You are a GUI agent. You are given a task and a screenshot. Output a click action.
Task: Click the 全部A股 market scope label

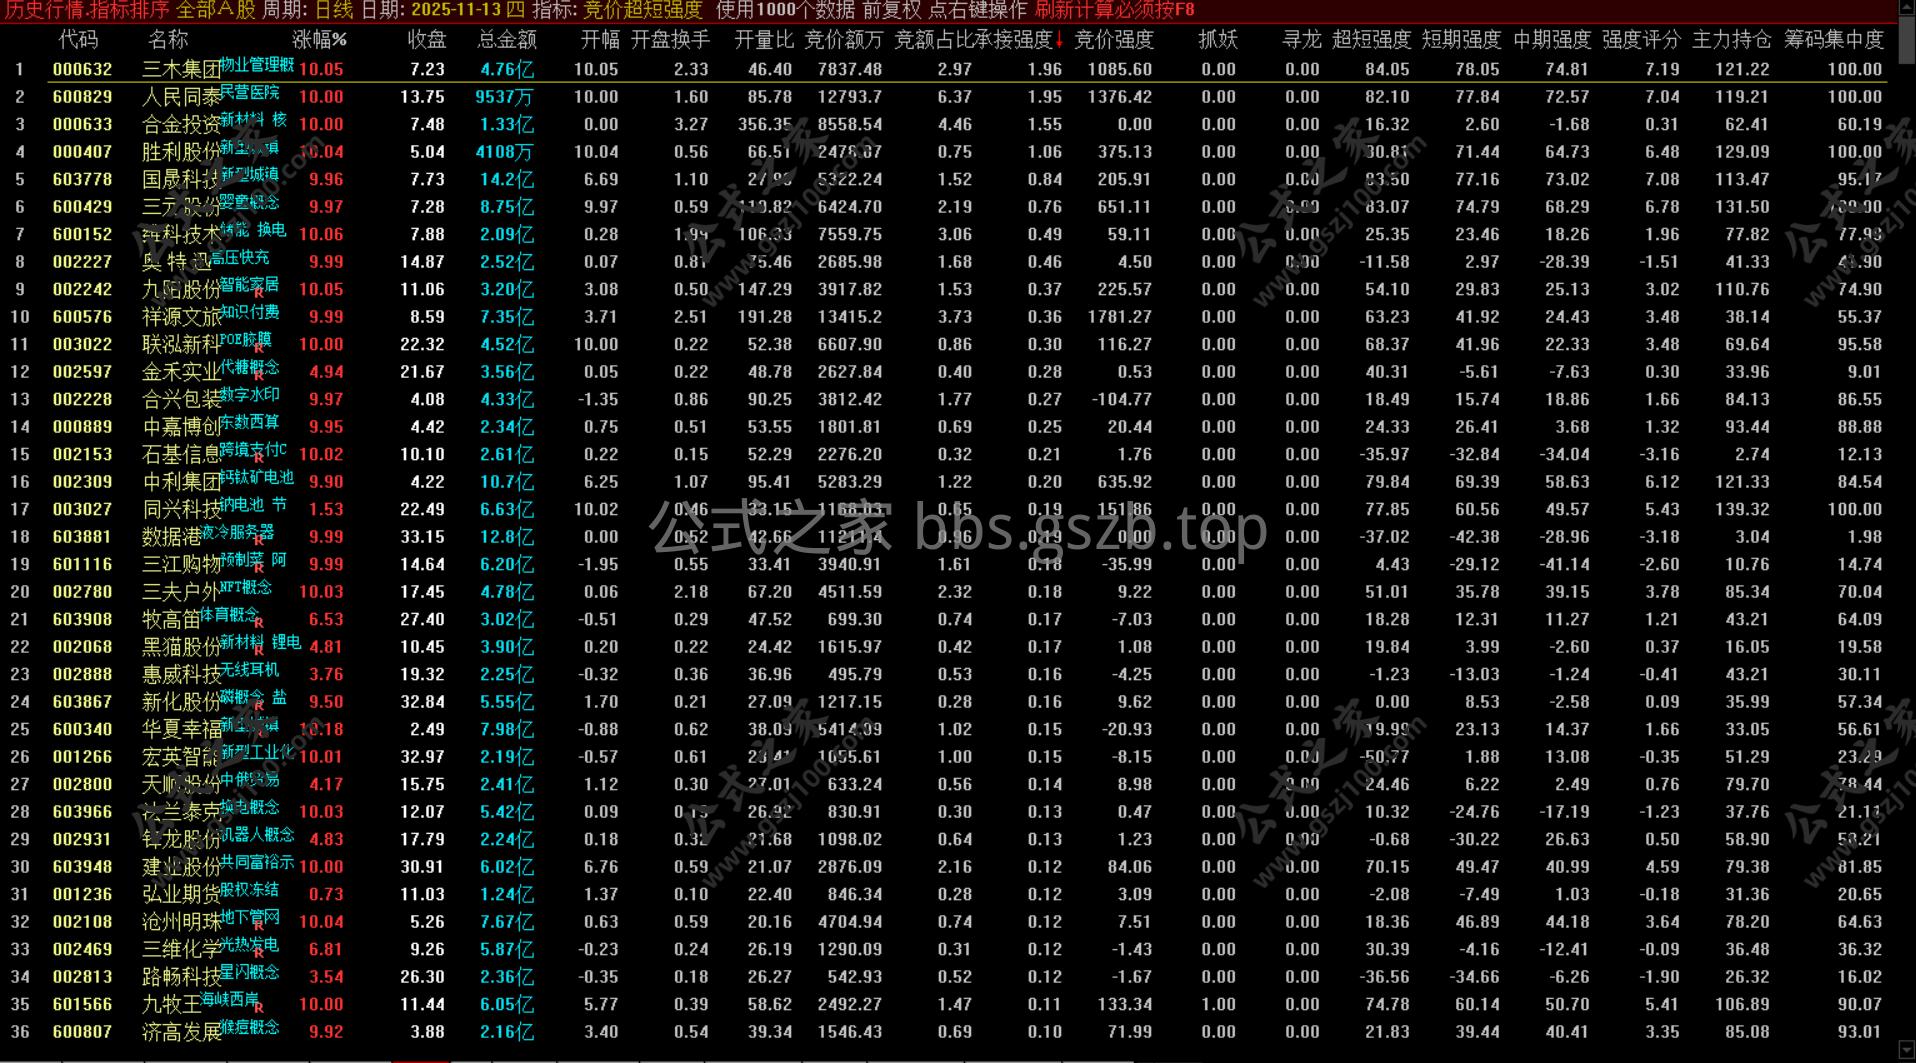tap(216, 10)
